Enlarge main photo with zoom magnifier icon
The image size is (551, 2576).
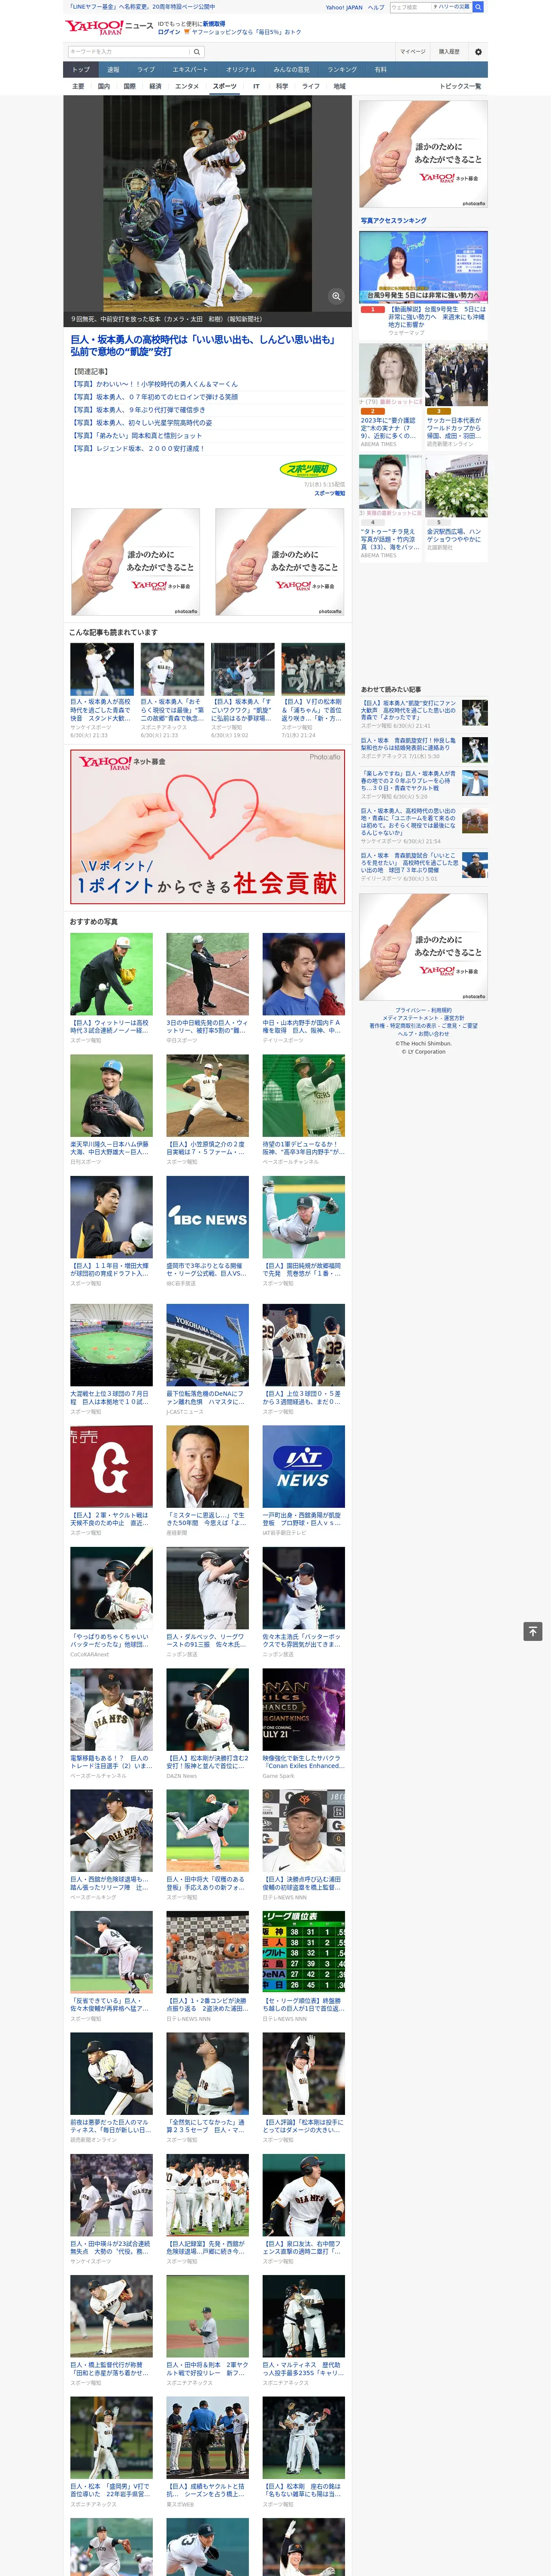click(336, 296)
